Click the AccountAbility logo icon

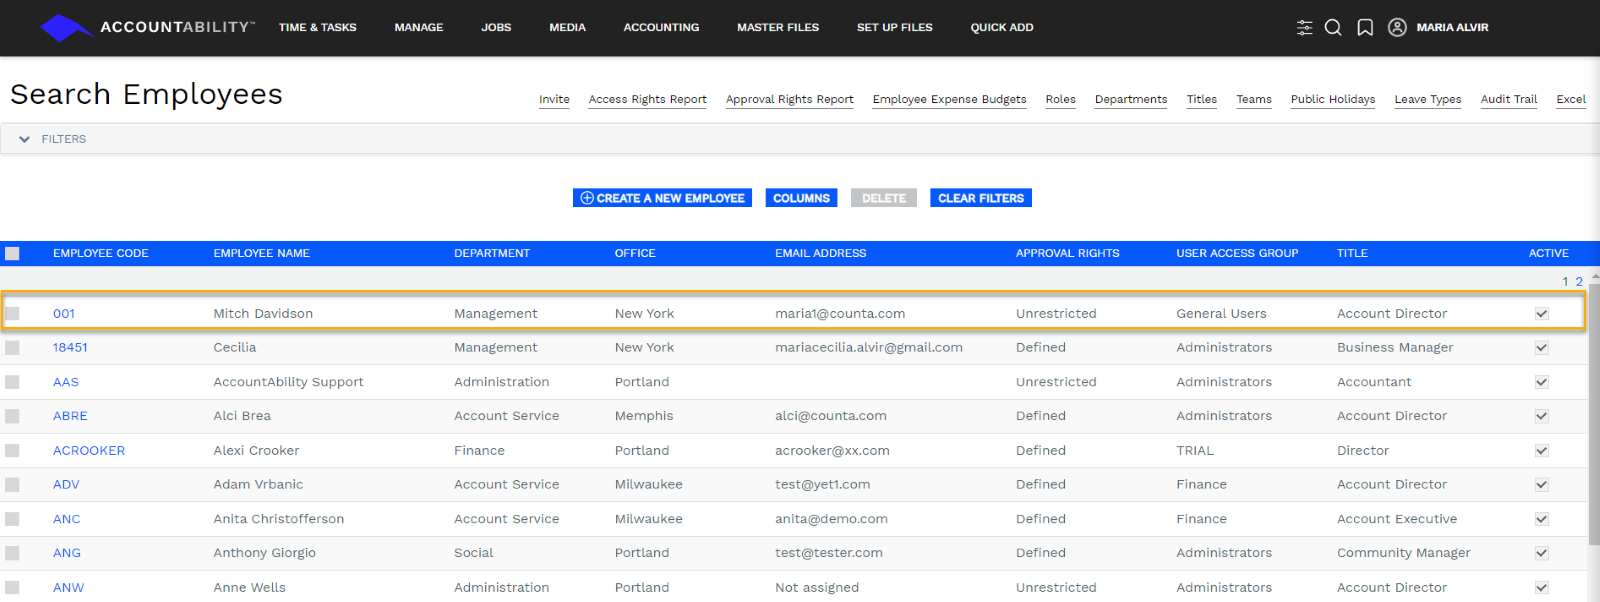pyautogui.click(x=66, y=28)
